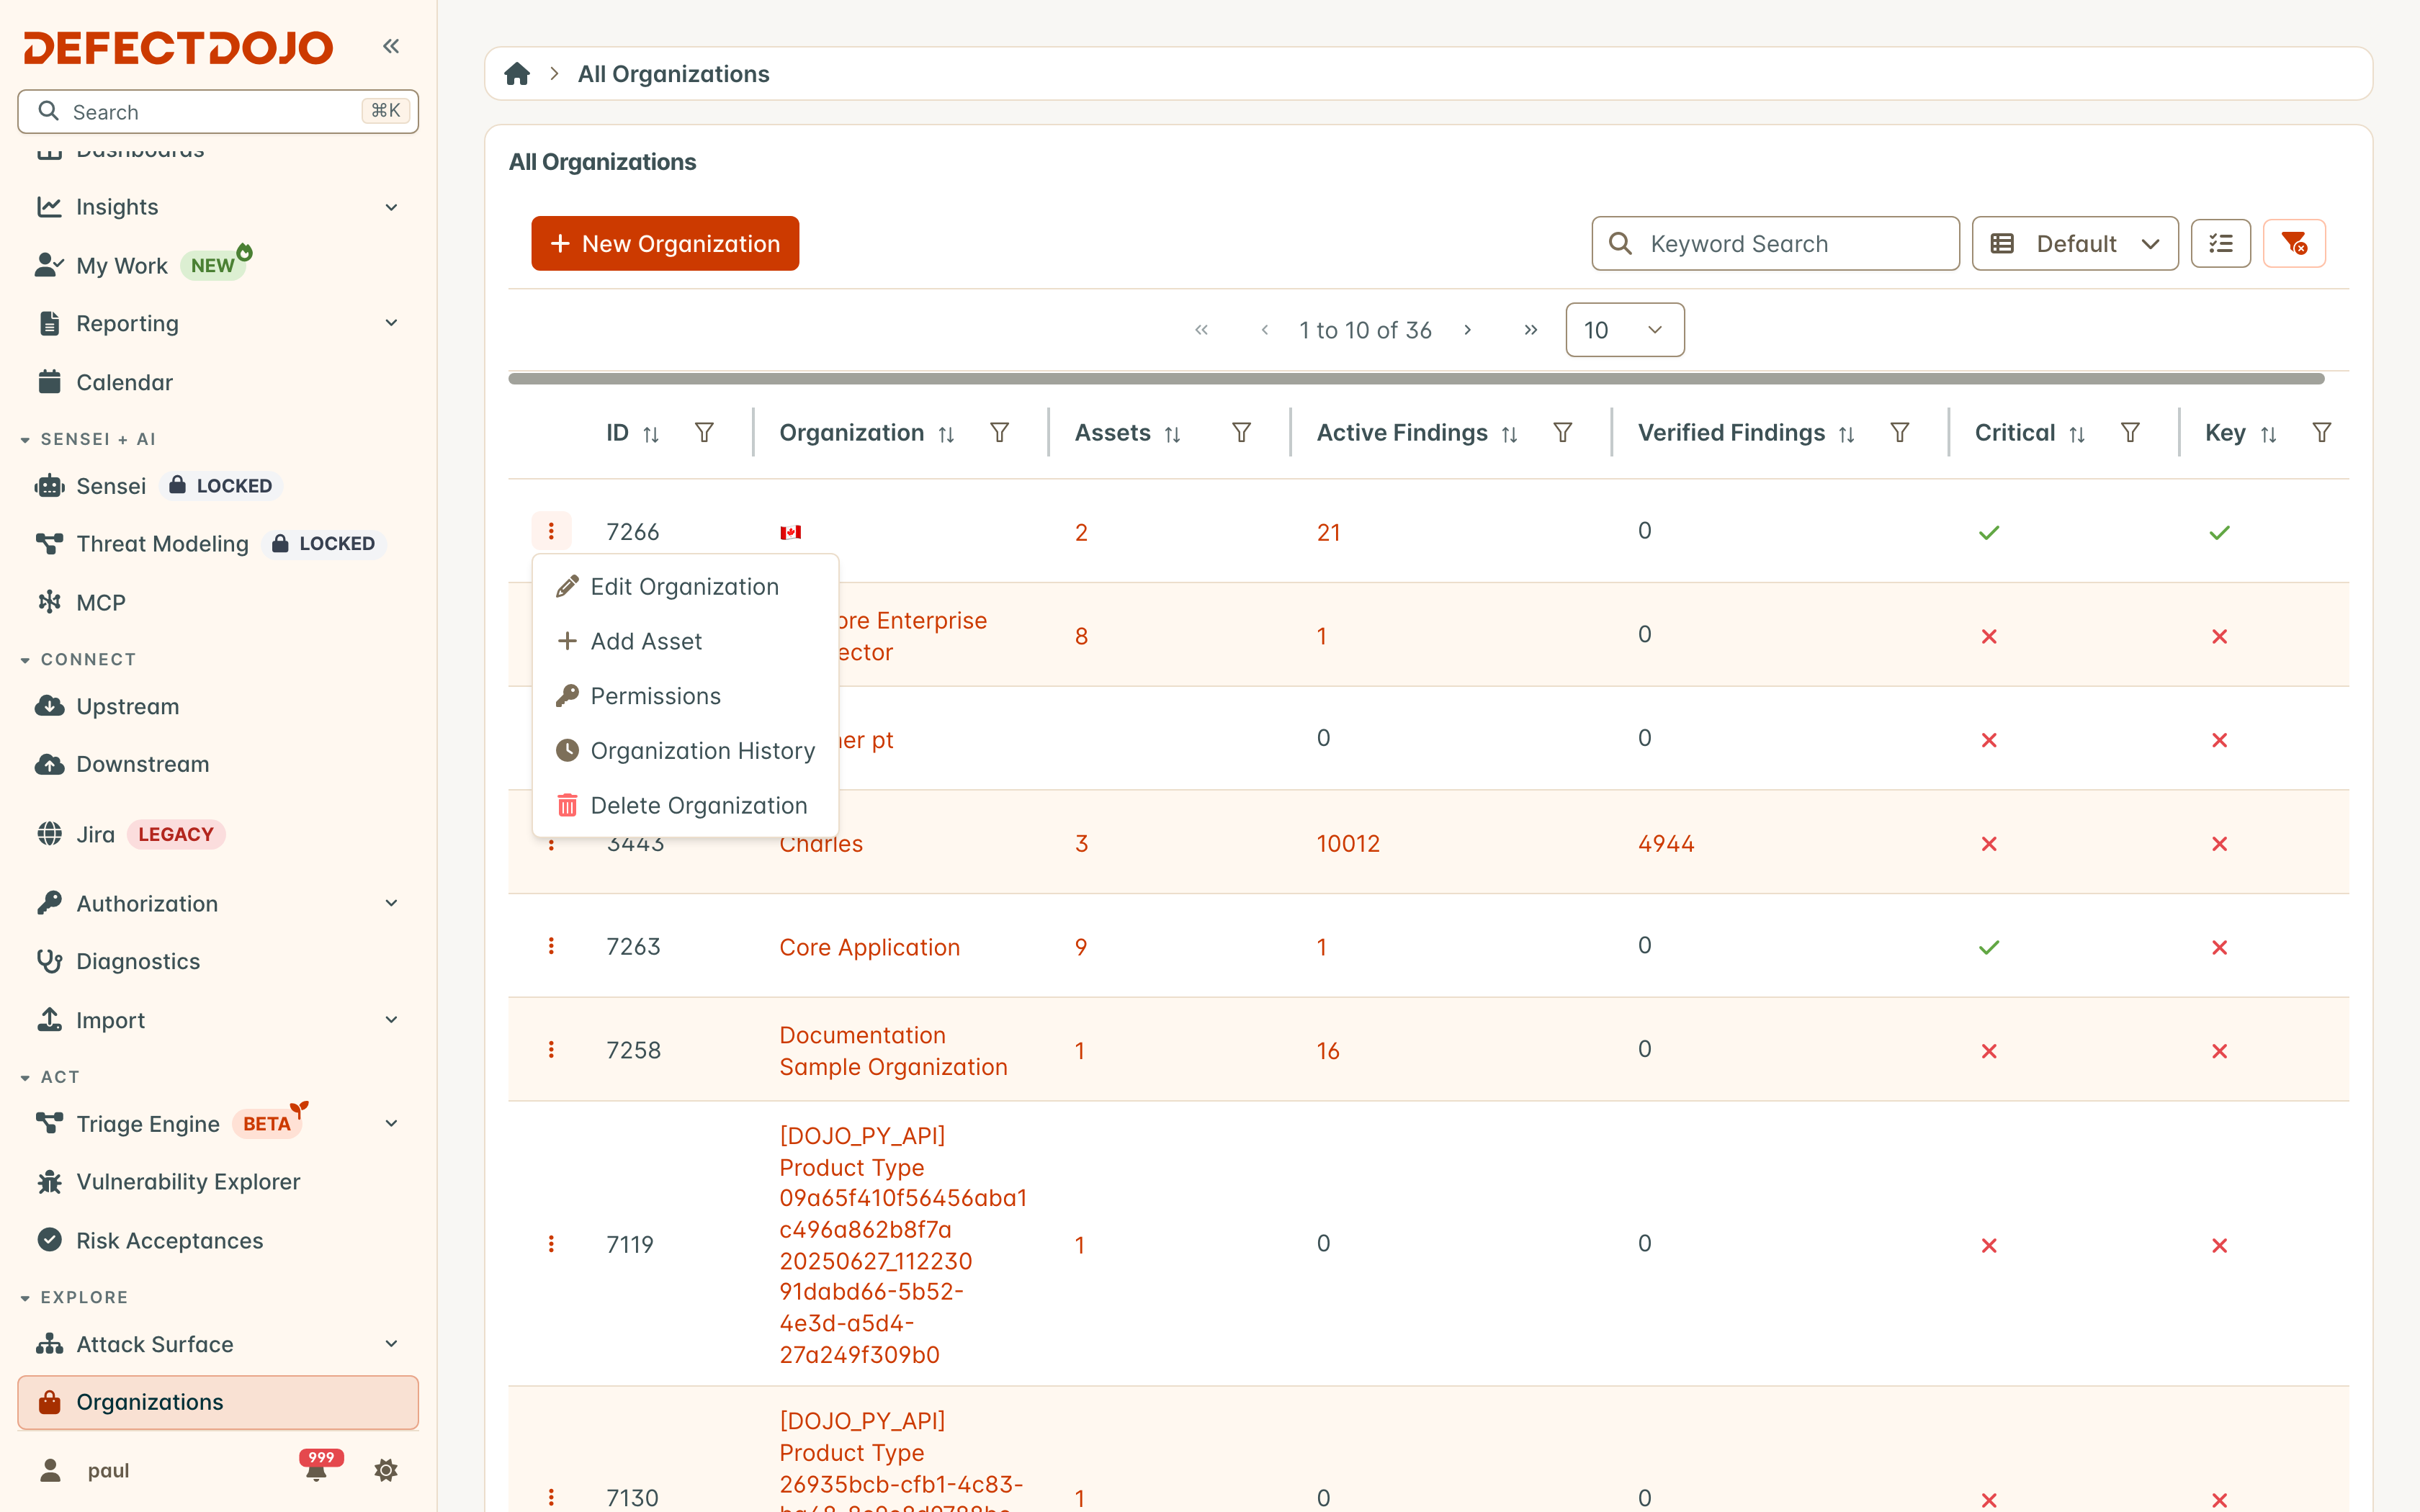Open Documentation Sample Organization link

[893, 1050]
